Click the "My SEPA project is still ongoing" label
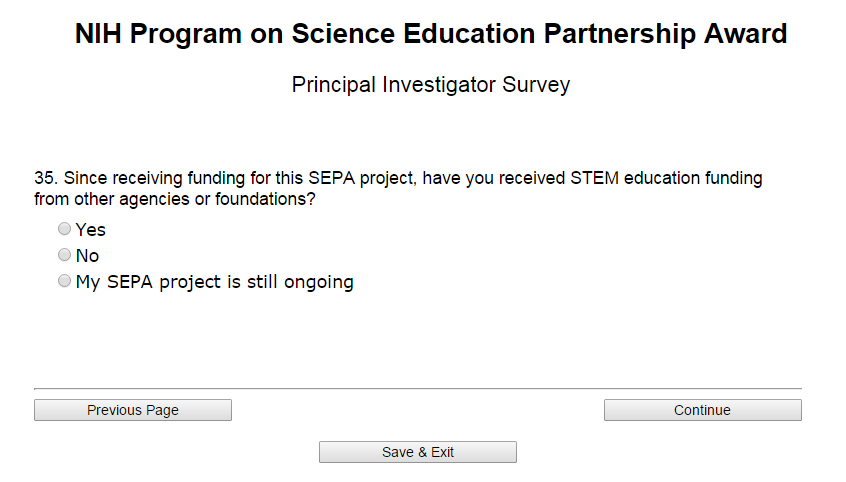 215,282
